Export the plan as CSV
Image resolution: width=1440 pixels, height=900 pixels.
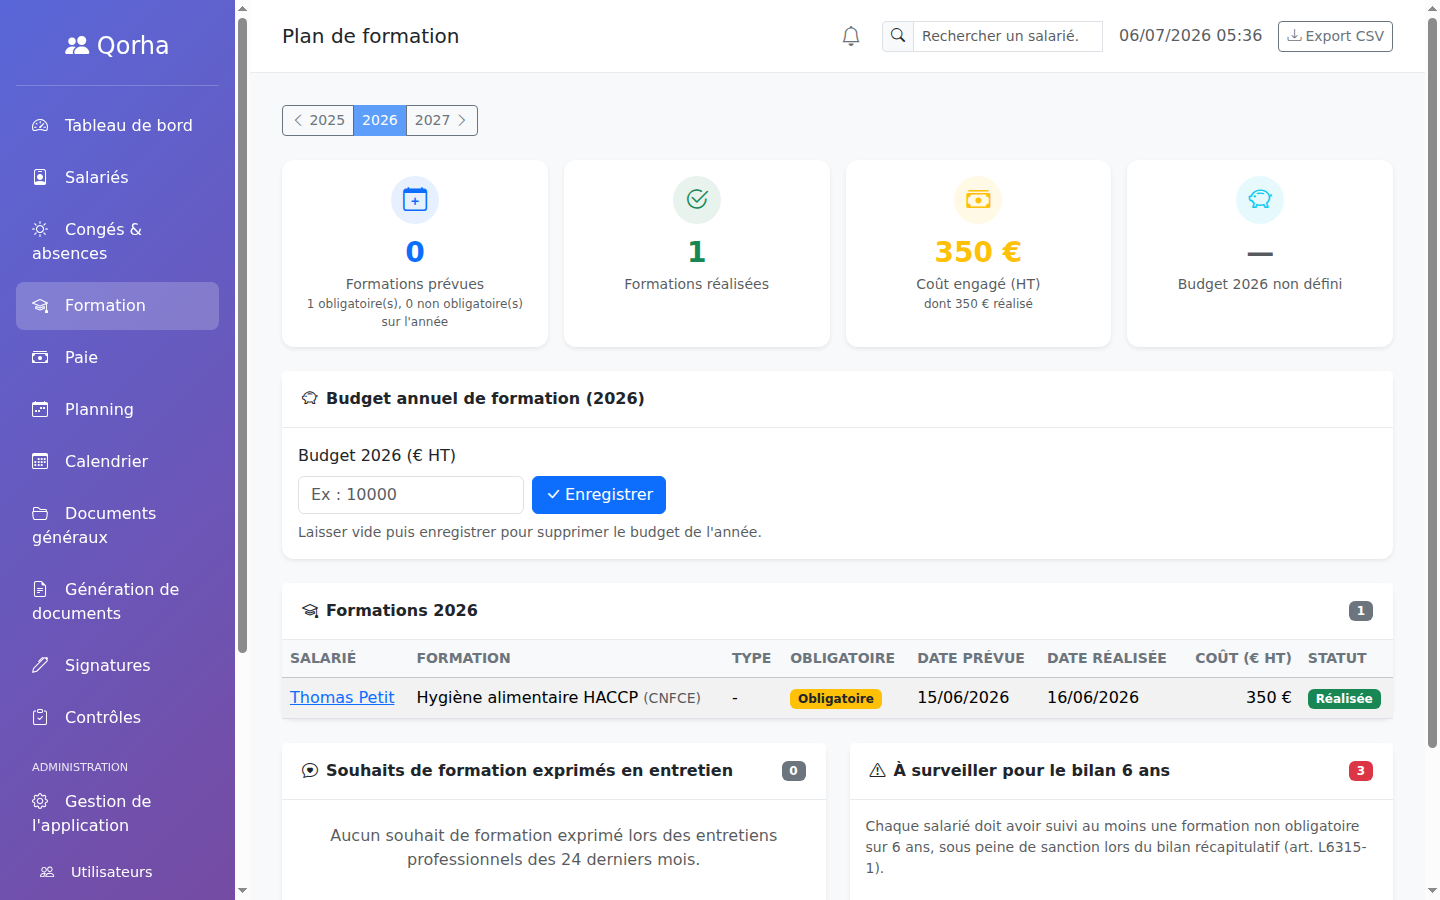pos(1335,36)
